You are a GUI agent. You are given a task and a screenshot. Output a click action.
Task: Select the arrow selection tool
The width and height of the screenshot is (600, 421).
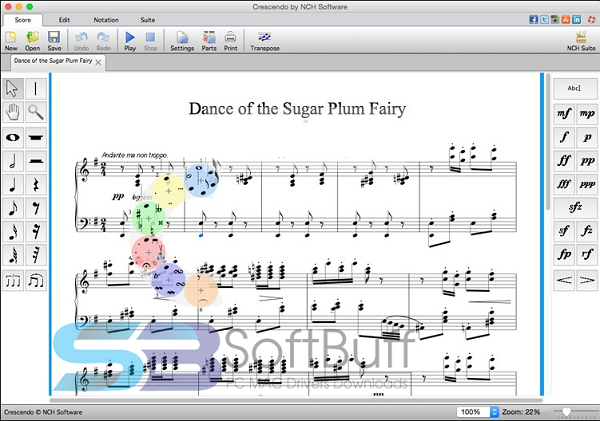pos(13,88)
